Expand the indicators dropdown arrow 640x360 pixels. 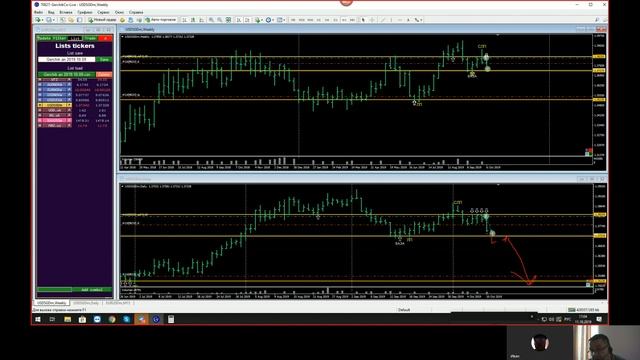coord(262,20)
